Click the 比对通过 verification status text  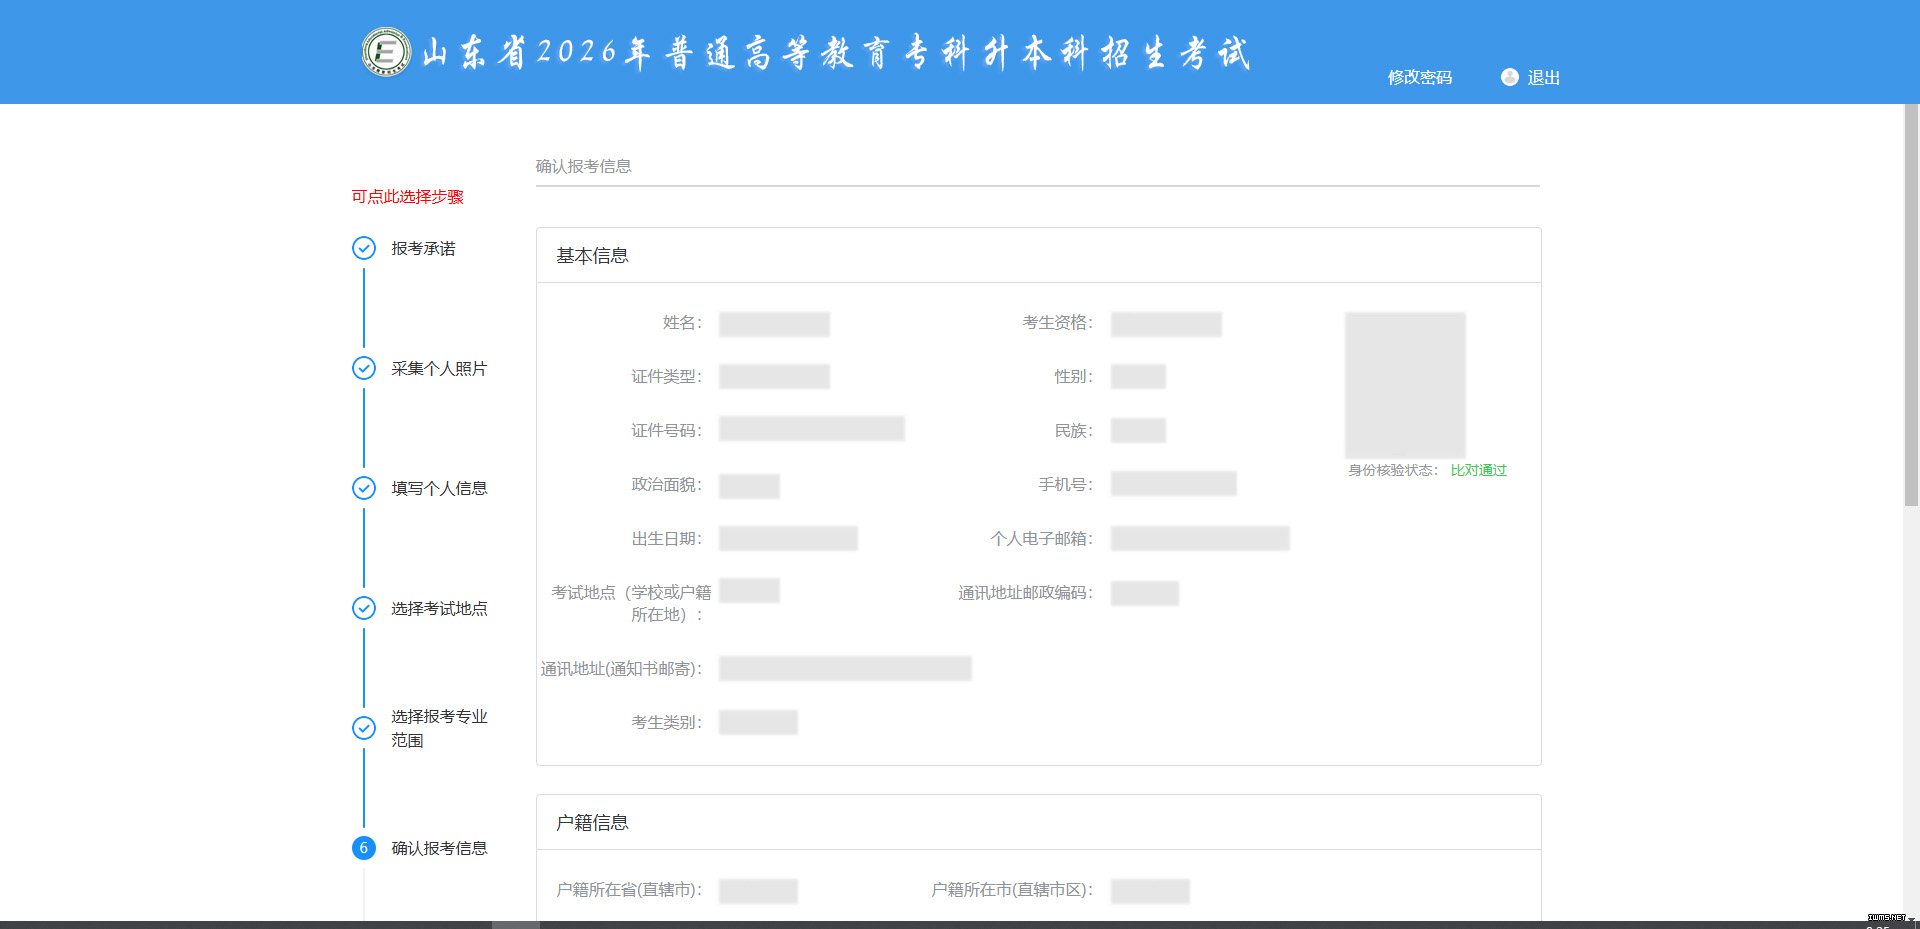(x=1478, y=470)
